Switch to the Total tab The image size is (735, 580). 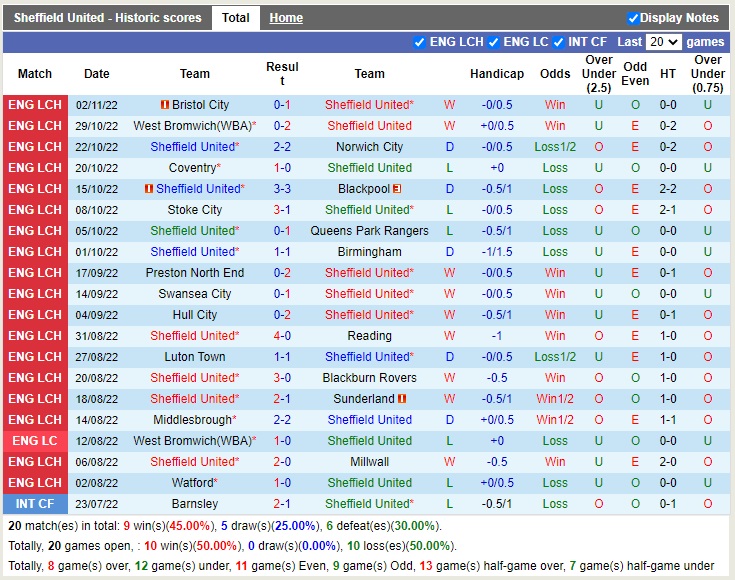(236, 18)
